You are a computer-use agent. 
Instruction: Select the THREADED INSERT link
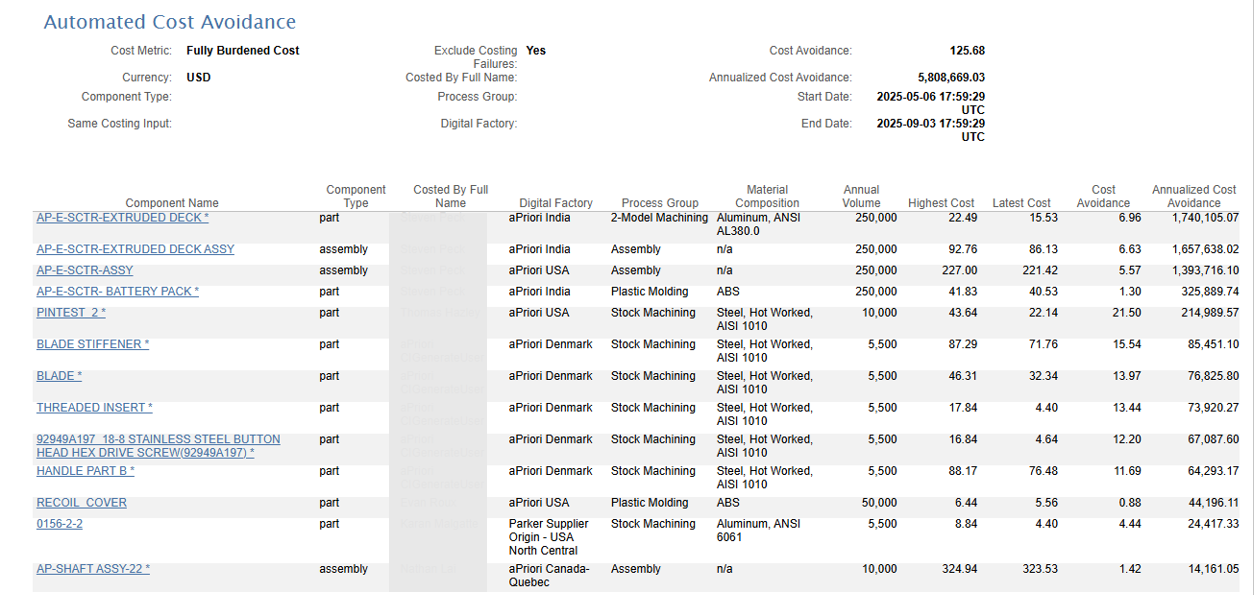[x=94, y=408]
